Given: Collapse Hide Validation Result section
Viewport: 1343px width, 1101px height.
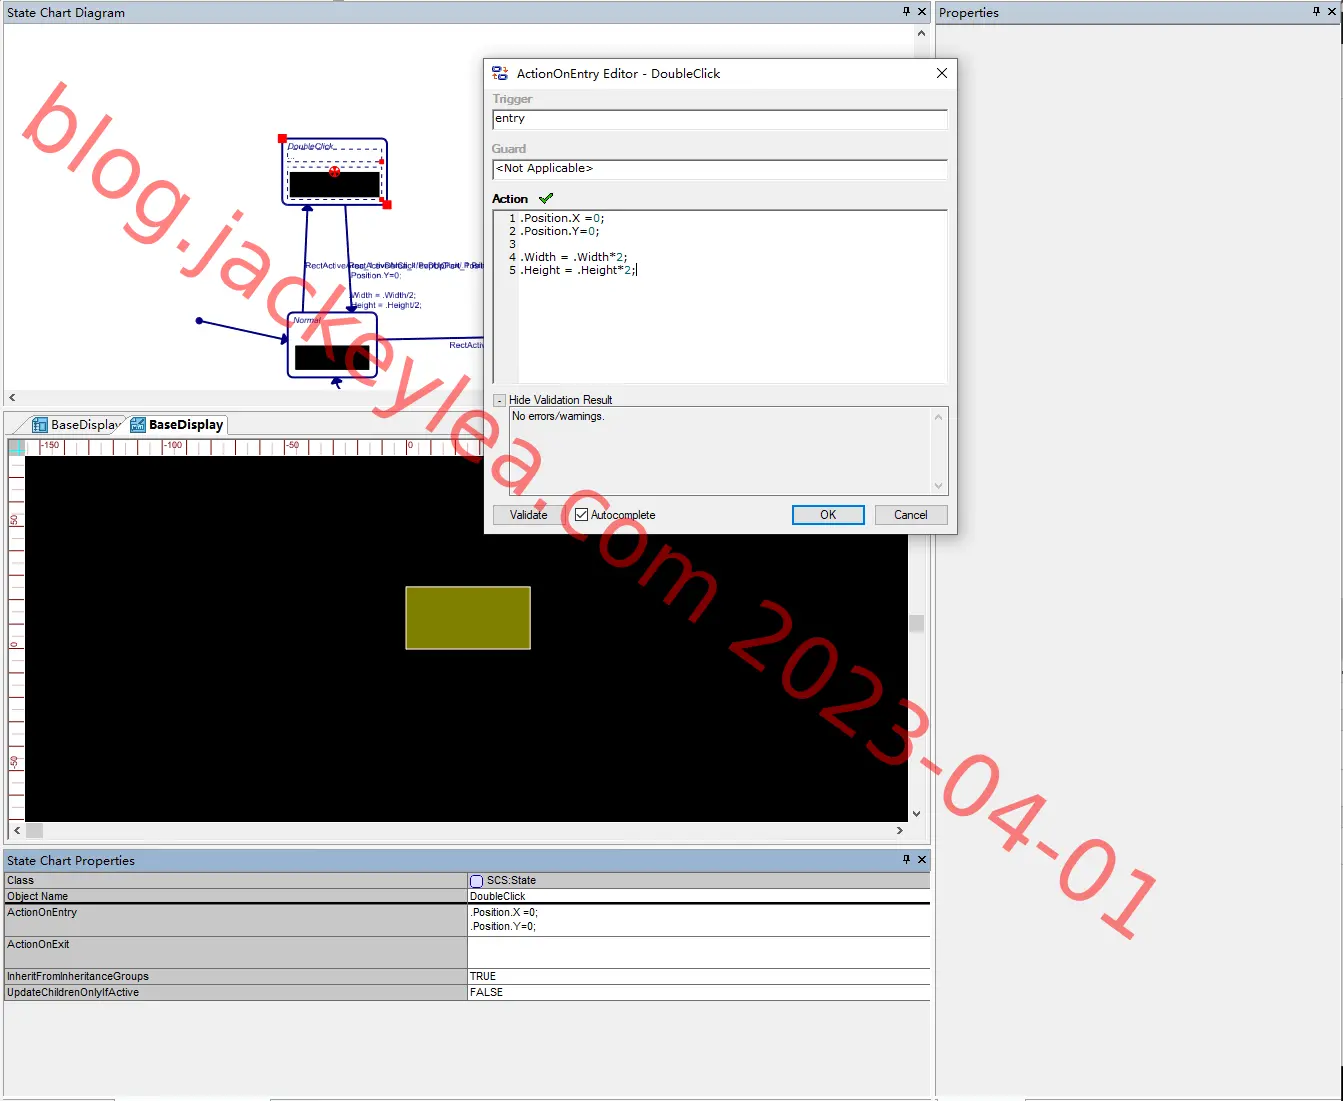Looking at the screenshot, I should 499,400.
